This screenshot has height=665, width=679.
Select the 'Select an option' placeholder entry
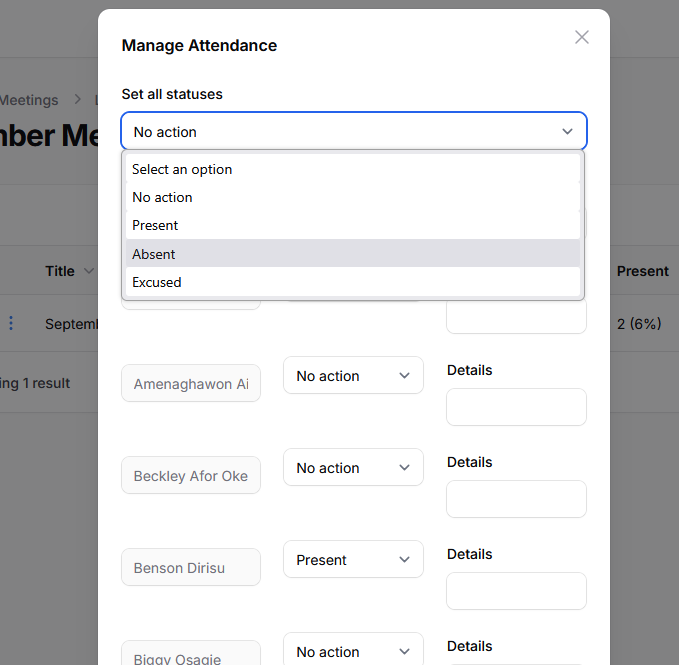coord(182,169)
